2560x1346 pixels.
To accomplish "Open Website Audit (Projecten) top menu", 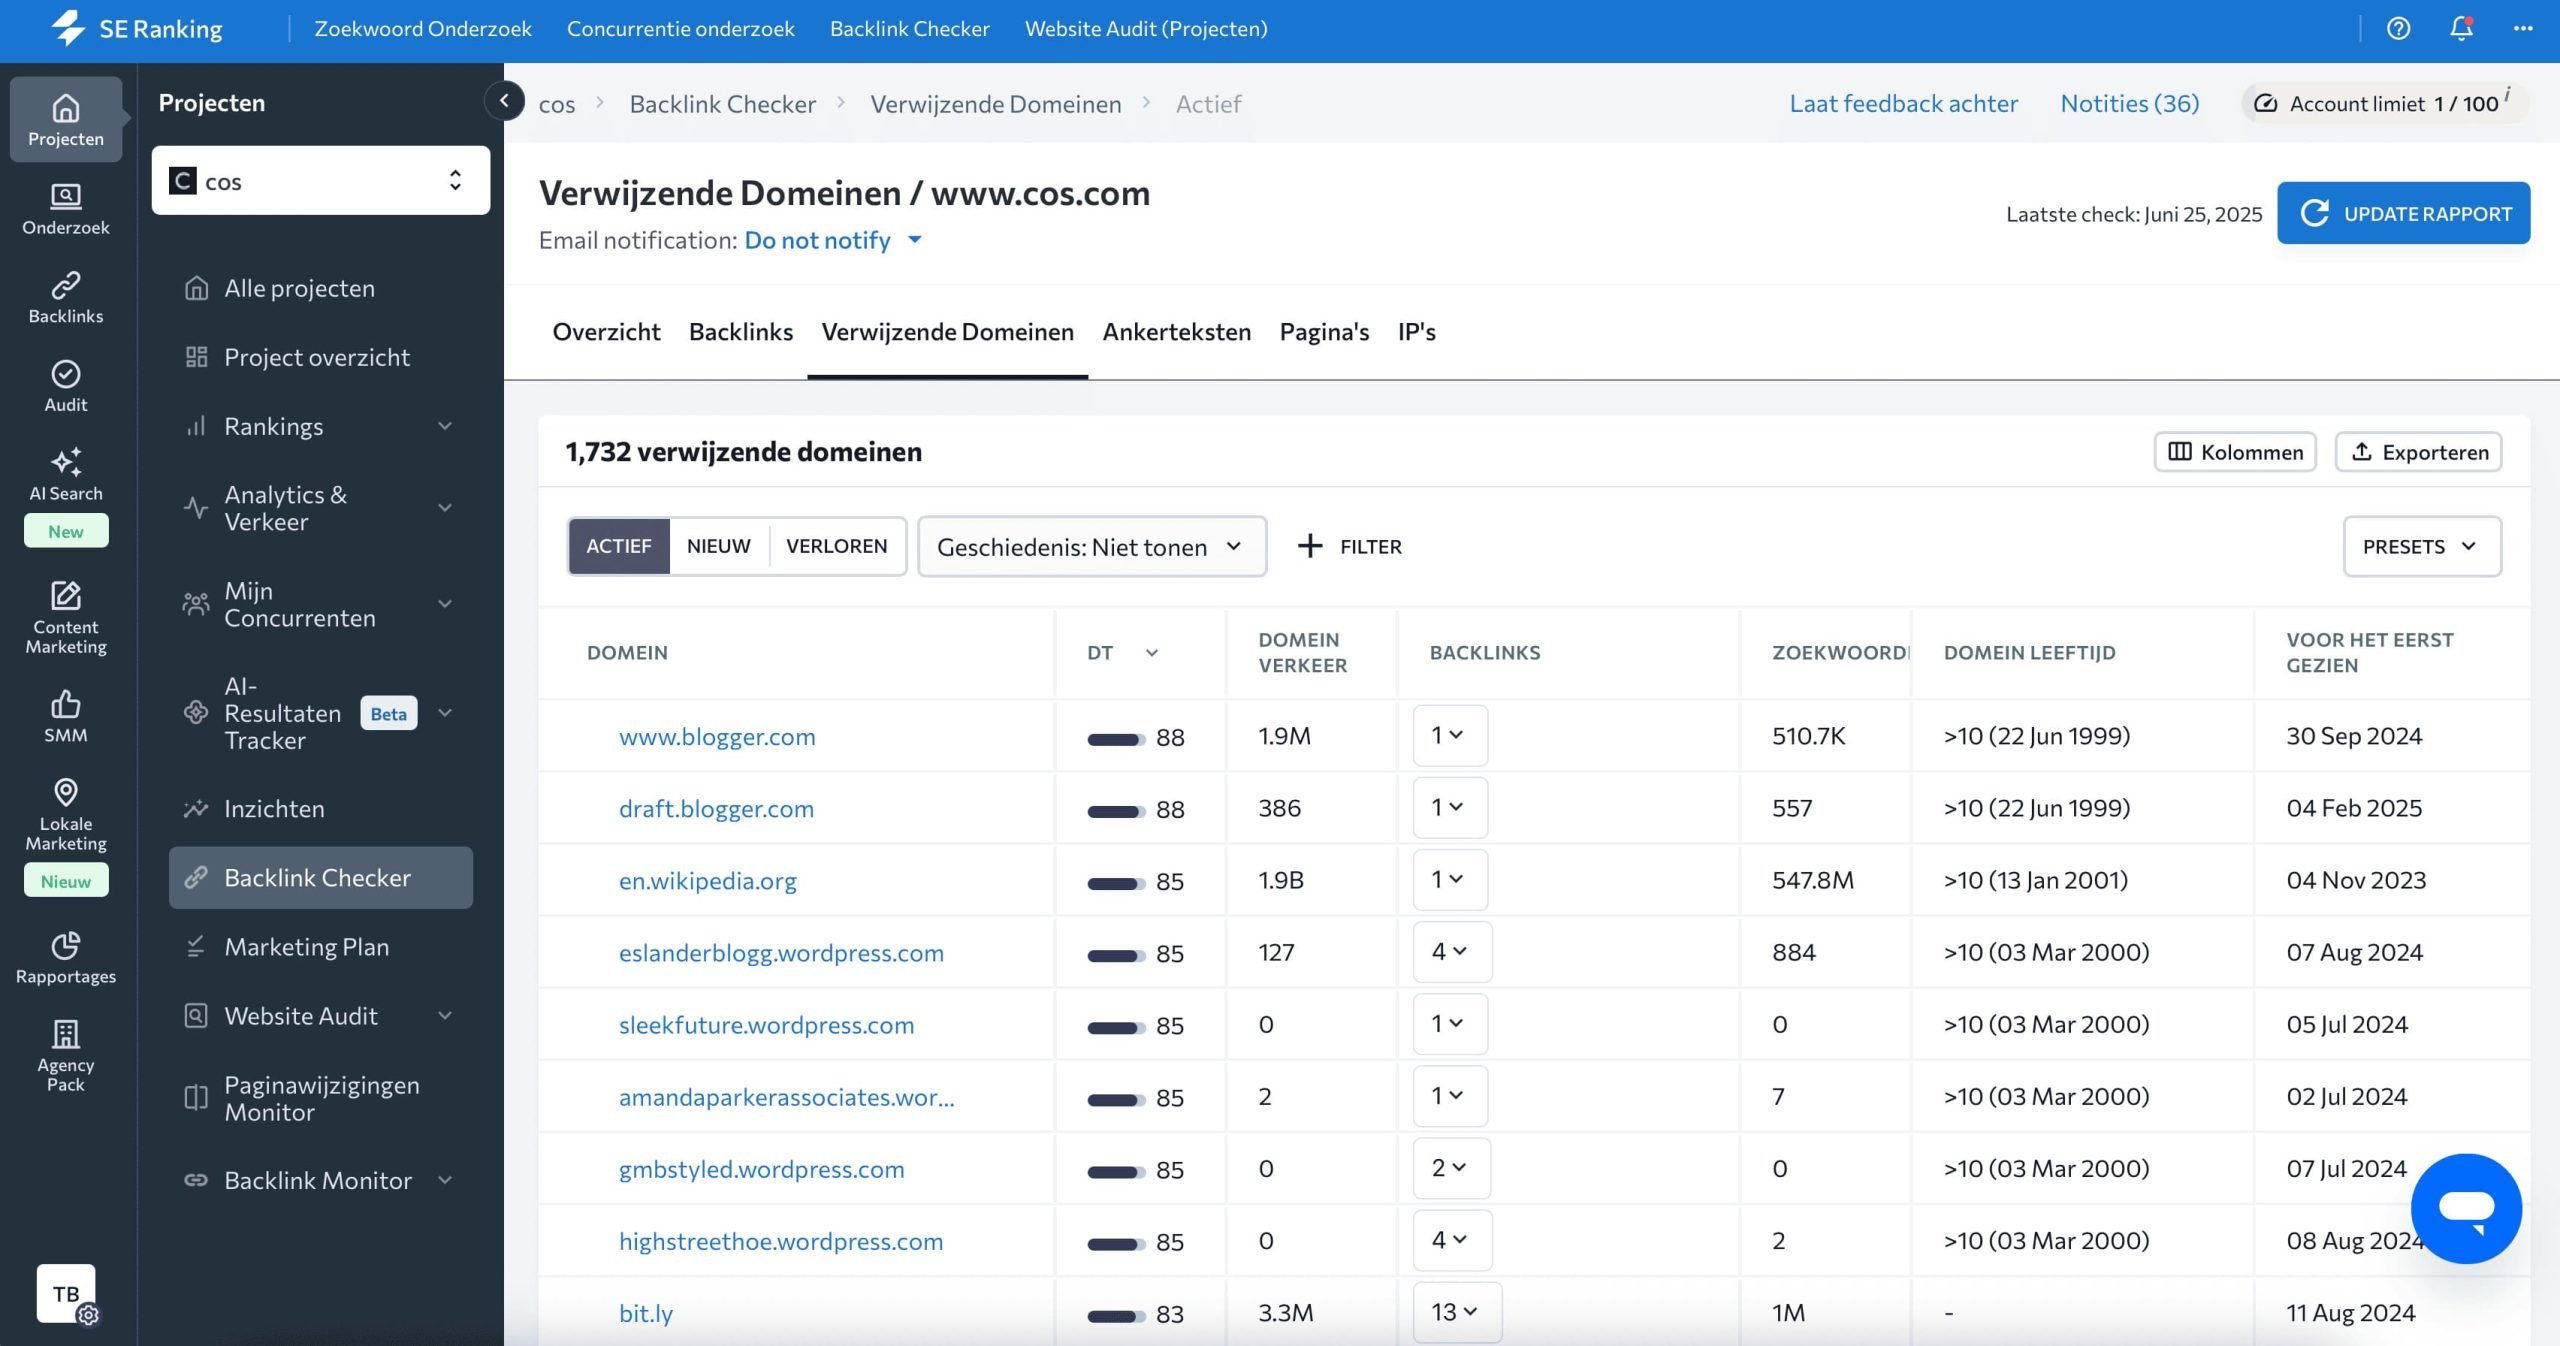I will coord(1146,28).
